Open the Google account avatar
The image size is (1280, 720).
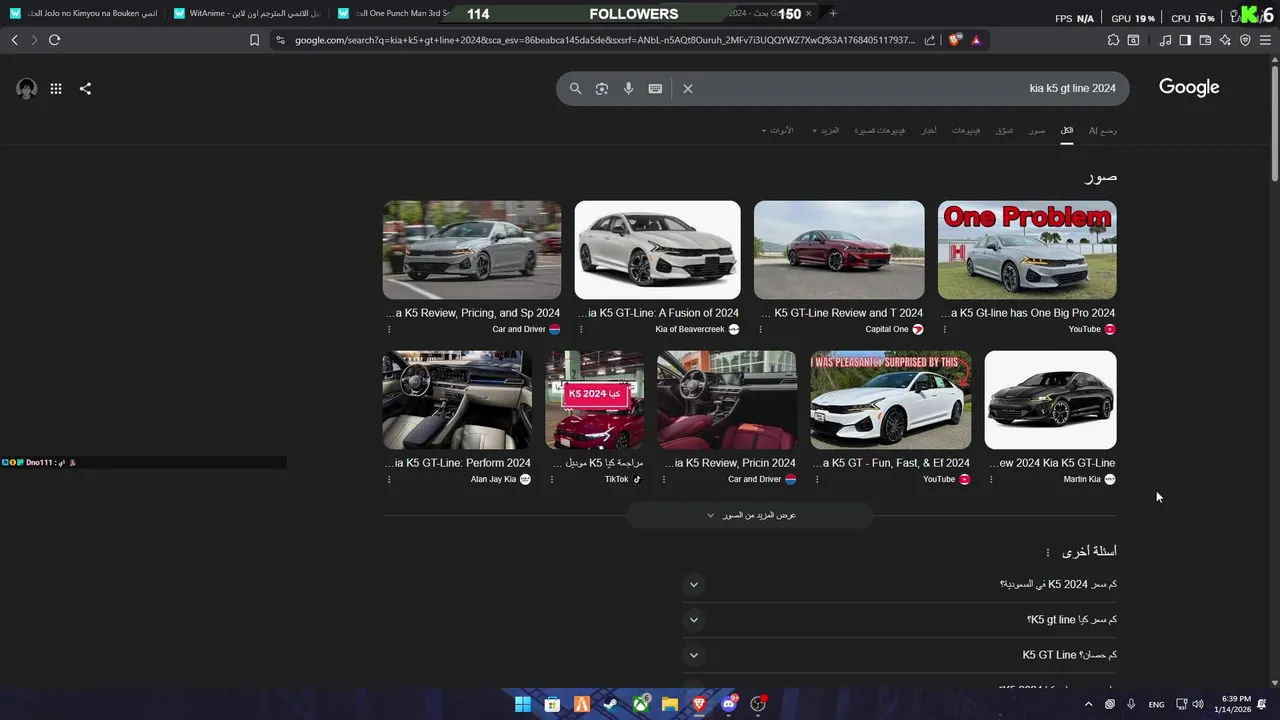click(27, 88)
